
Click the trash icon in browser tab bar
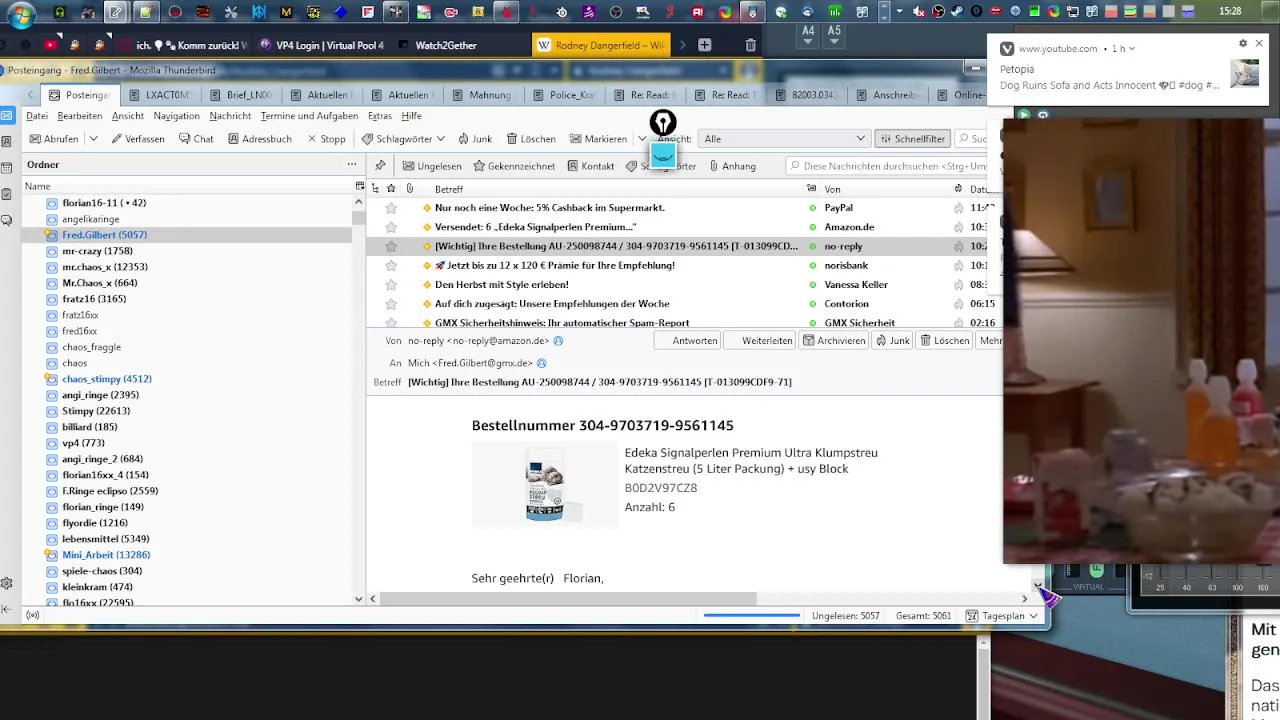coord(751,45)
